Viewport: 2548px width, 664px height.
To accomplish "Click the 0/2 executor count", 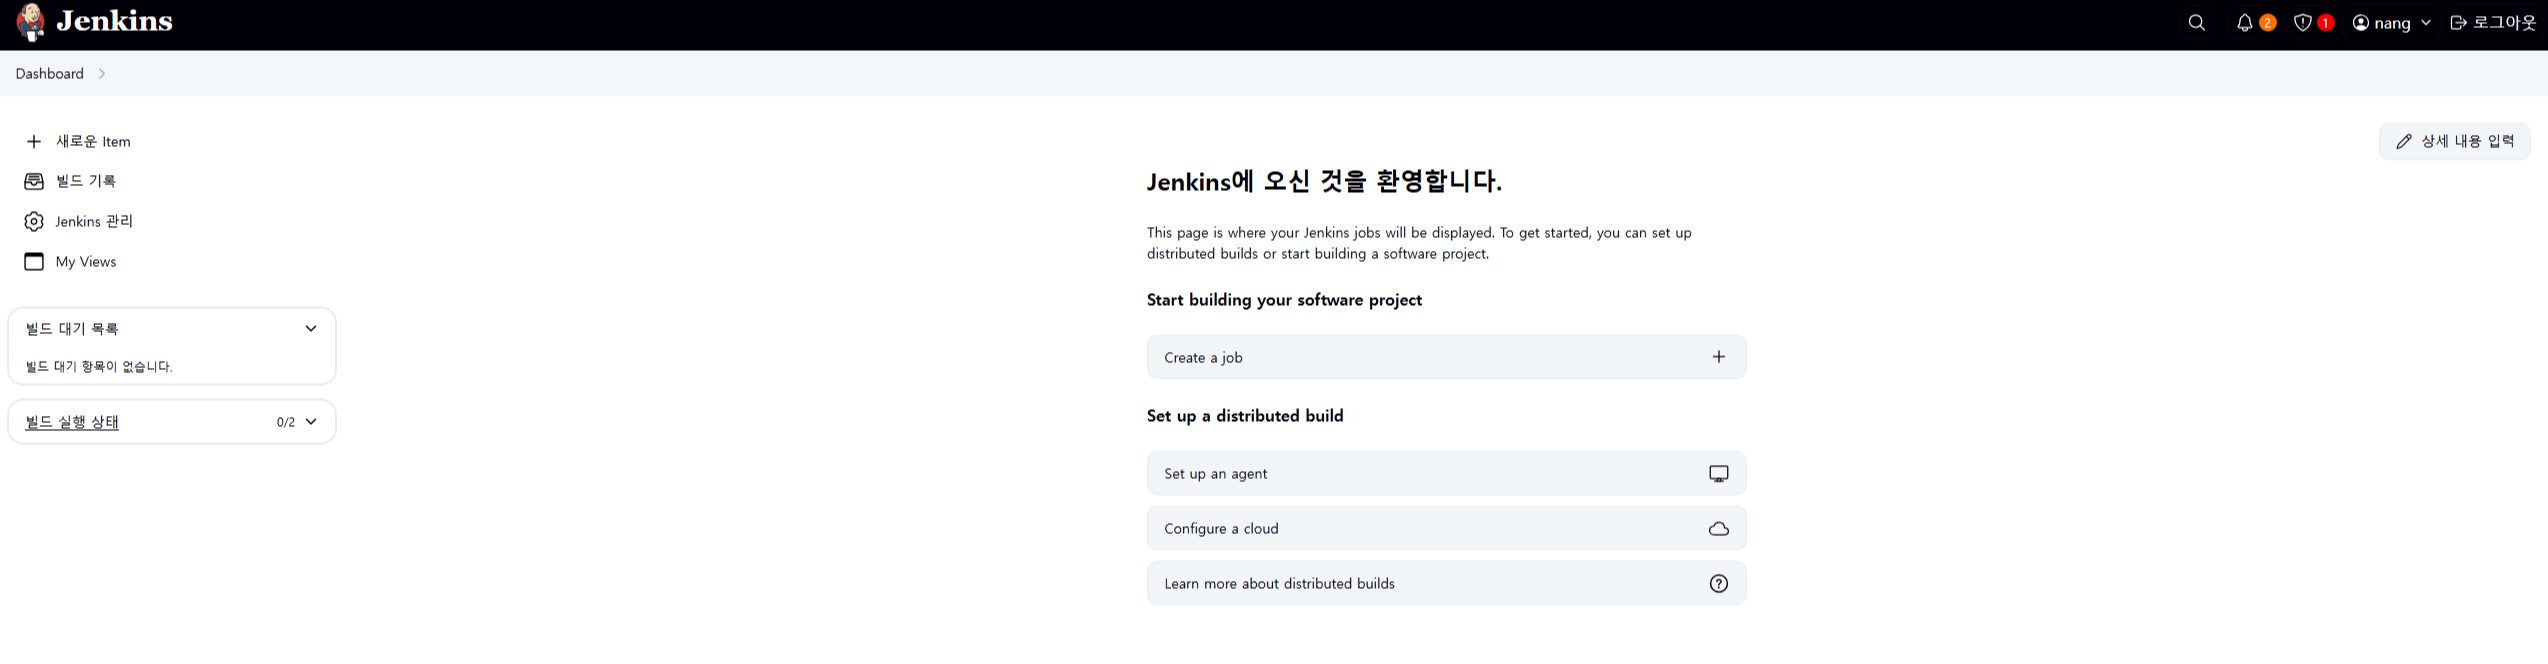I will 286,423.
